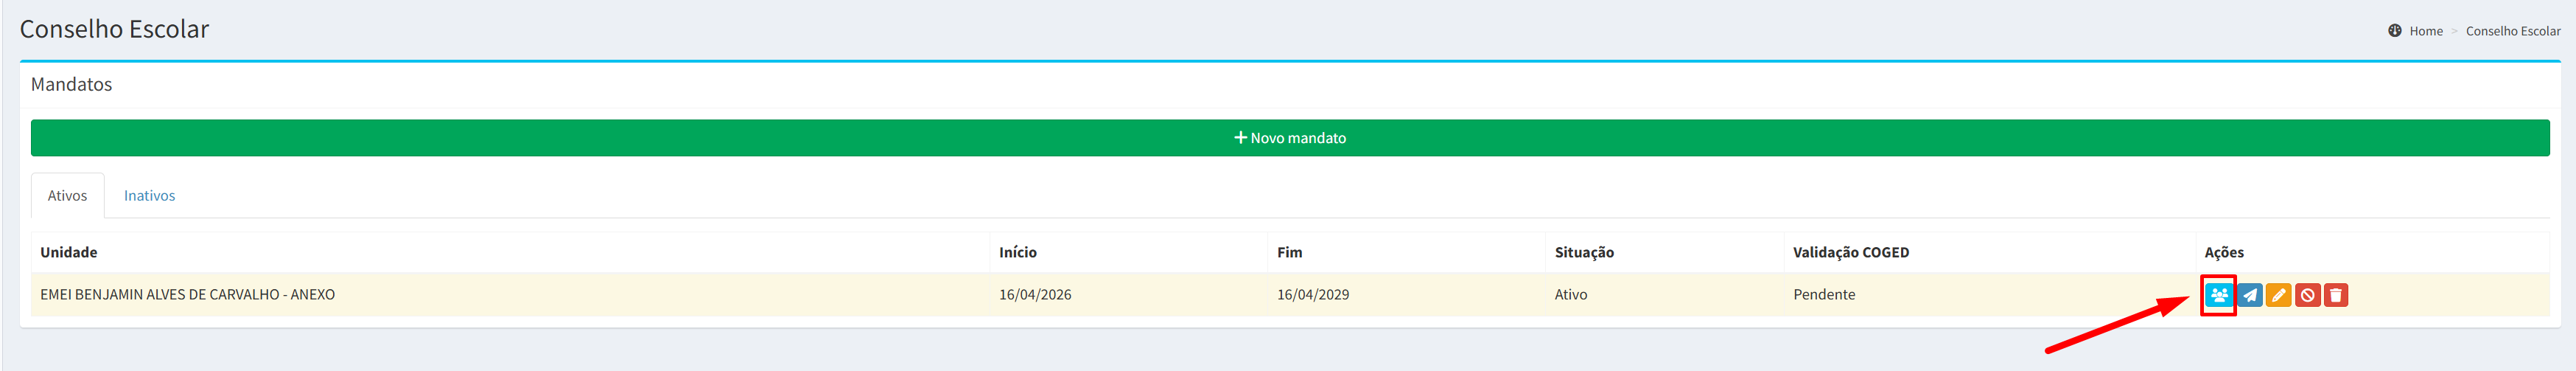
Task: Click the start date 16/04/2026 cell
Action: (1034, 295)
